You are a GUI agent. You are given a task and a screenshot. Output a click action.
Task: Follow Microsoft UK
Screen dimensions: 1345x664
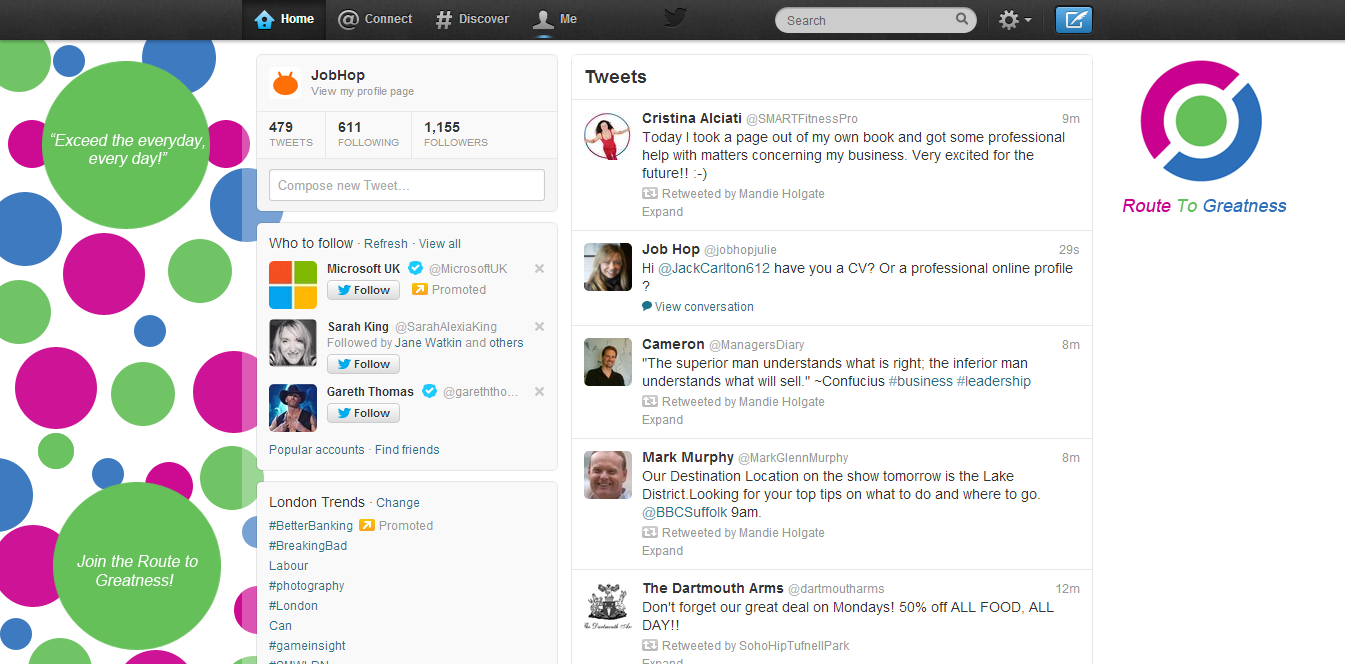tap(363, 290)
